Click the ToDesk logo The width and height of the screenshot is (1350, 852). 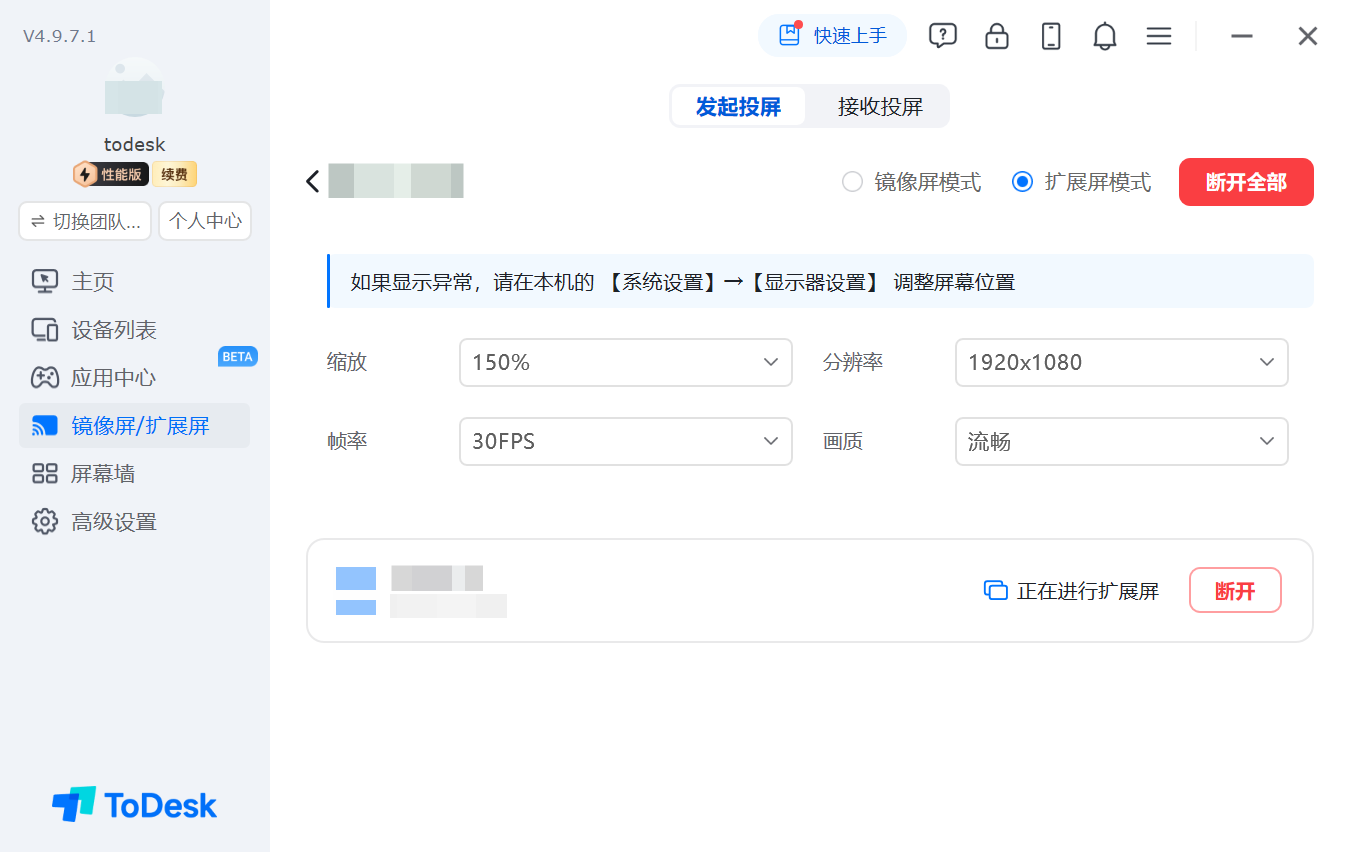134,804
